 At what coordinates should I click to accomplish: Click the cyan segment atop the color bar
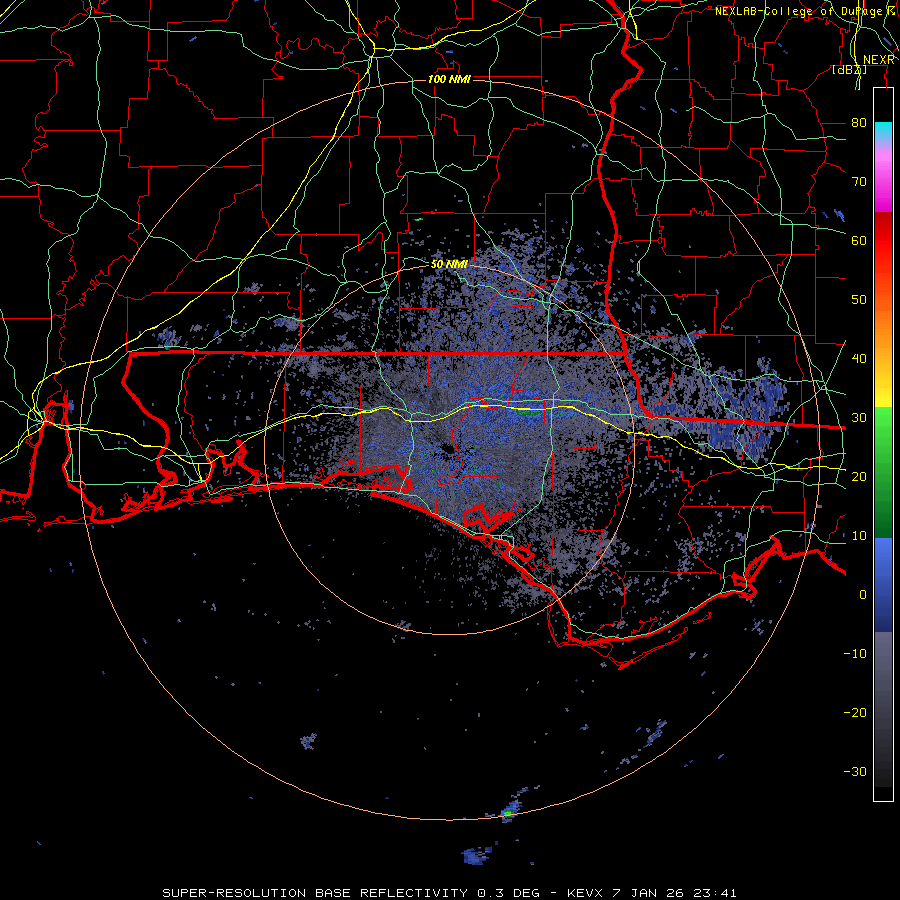(883, 131)
